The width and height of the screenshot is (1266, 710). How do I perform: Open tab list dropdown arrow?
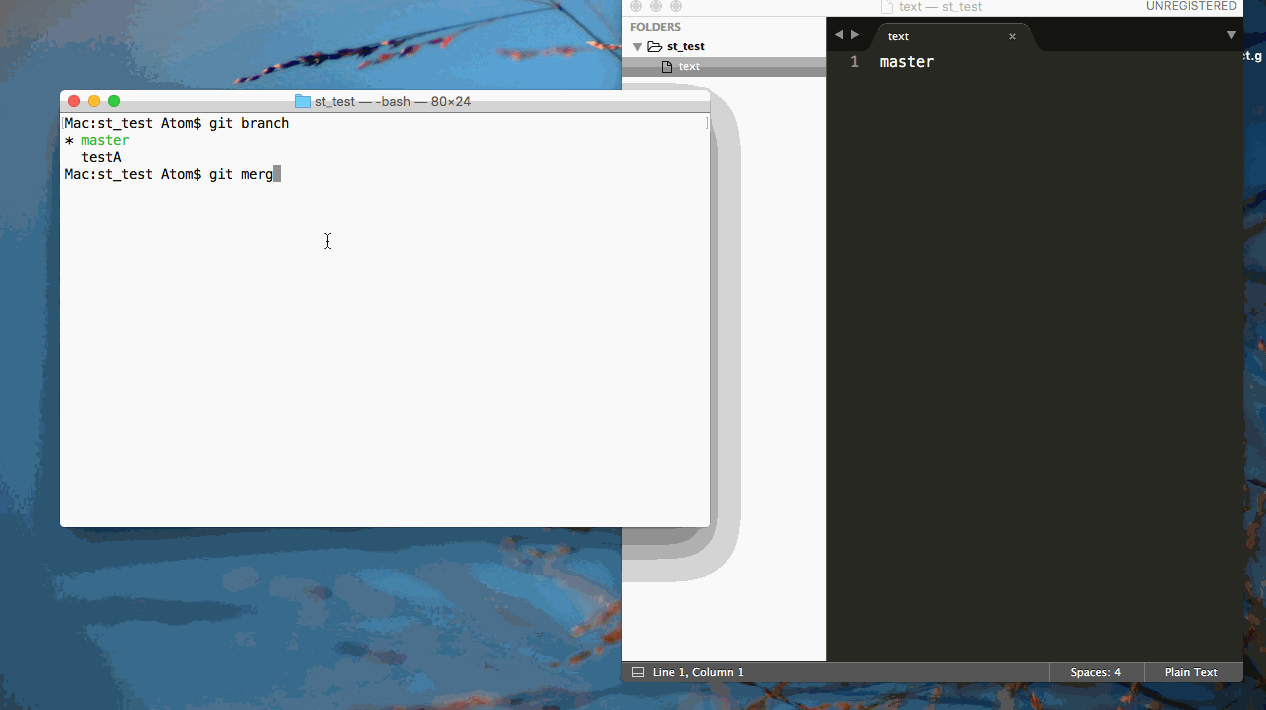(1231, 35)
